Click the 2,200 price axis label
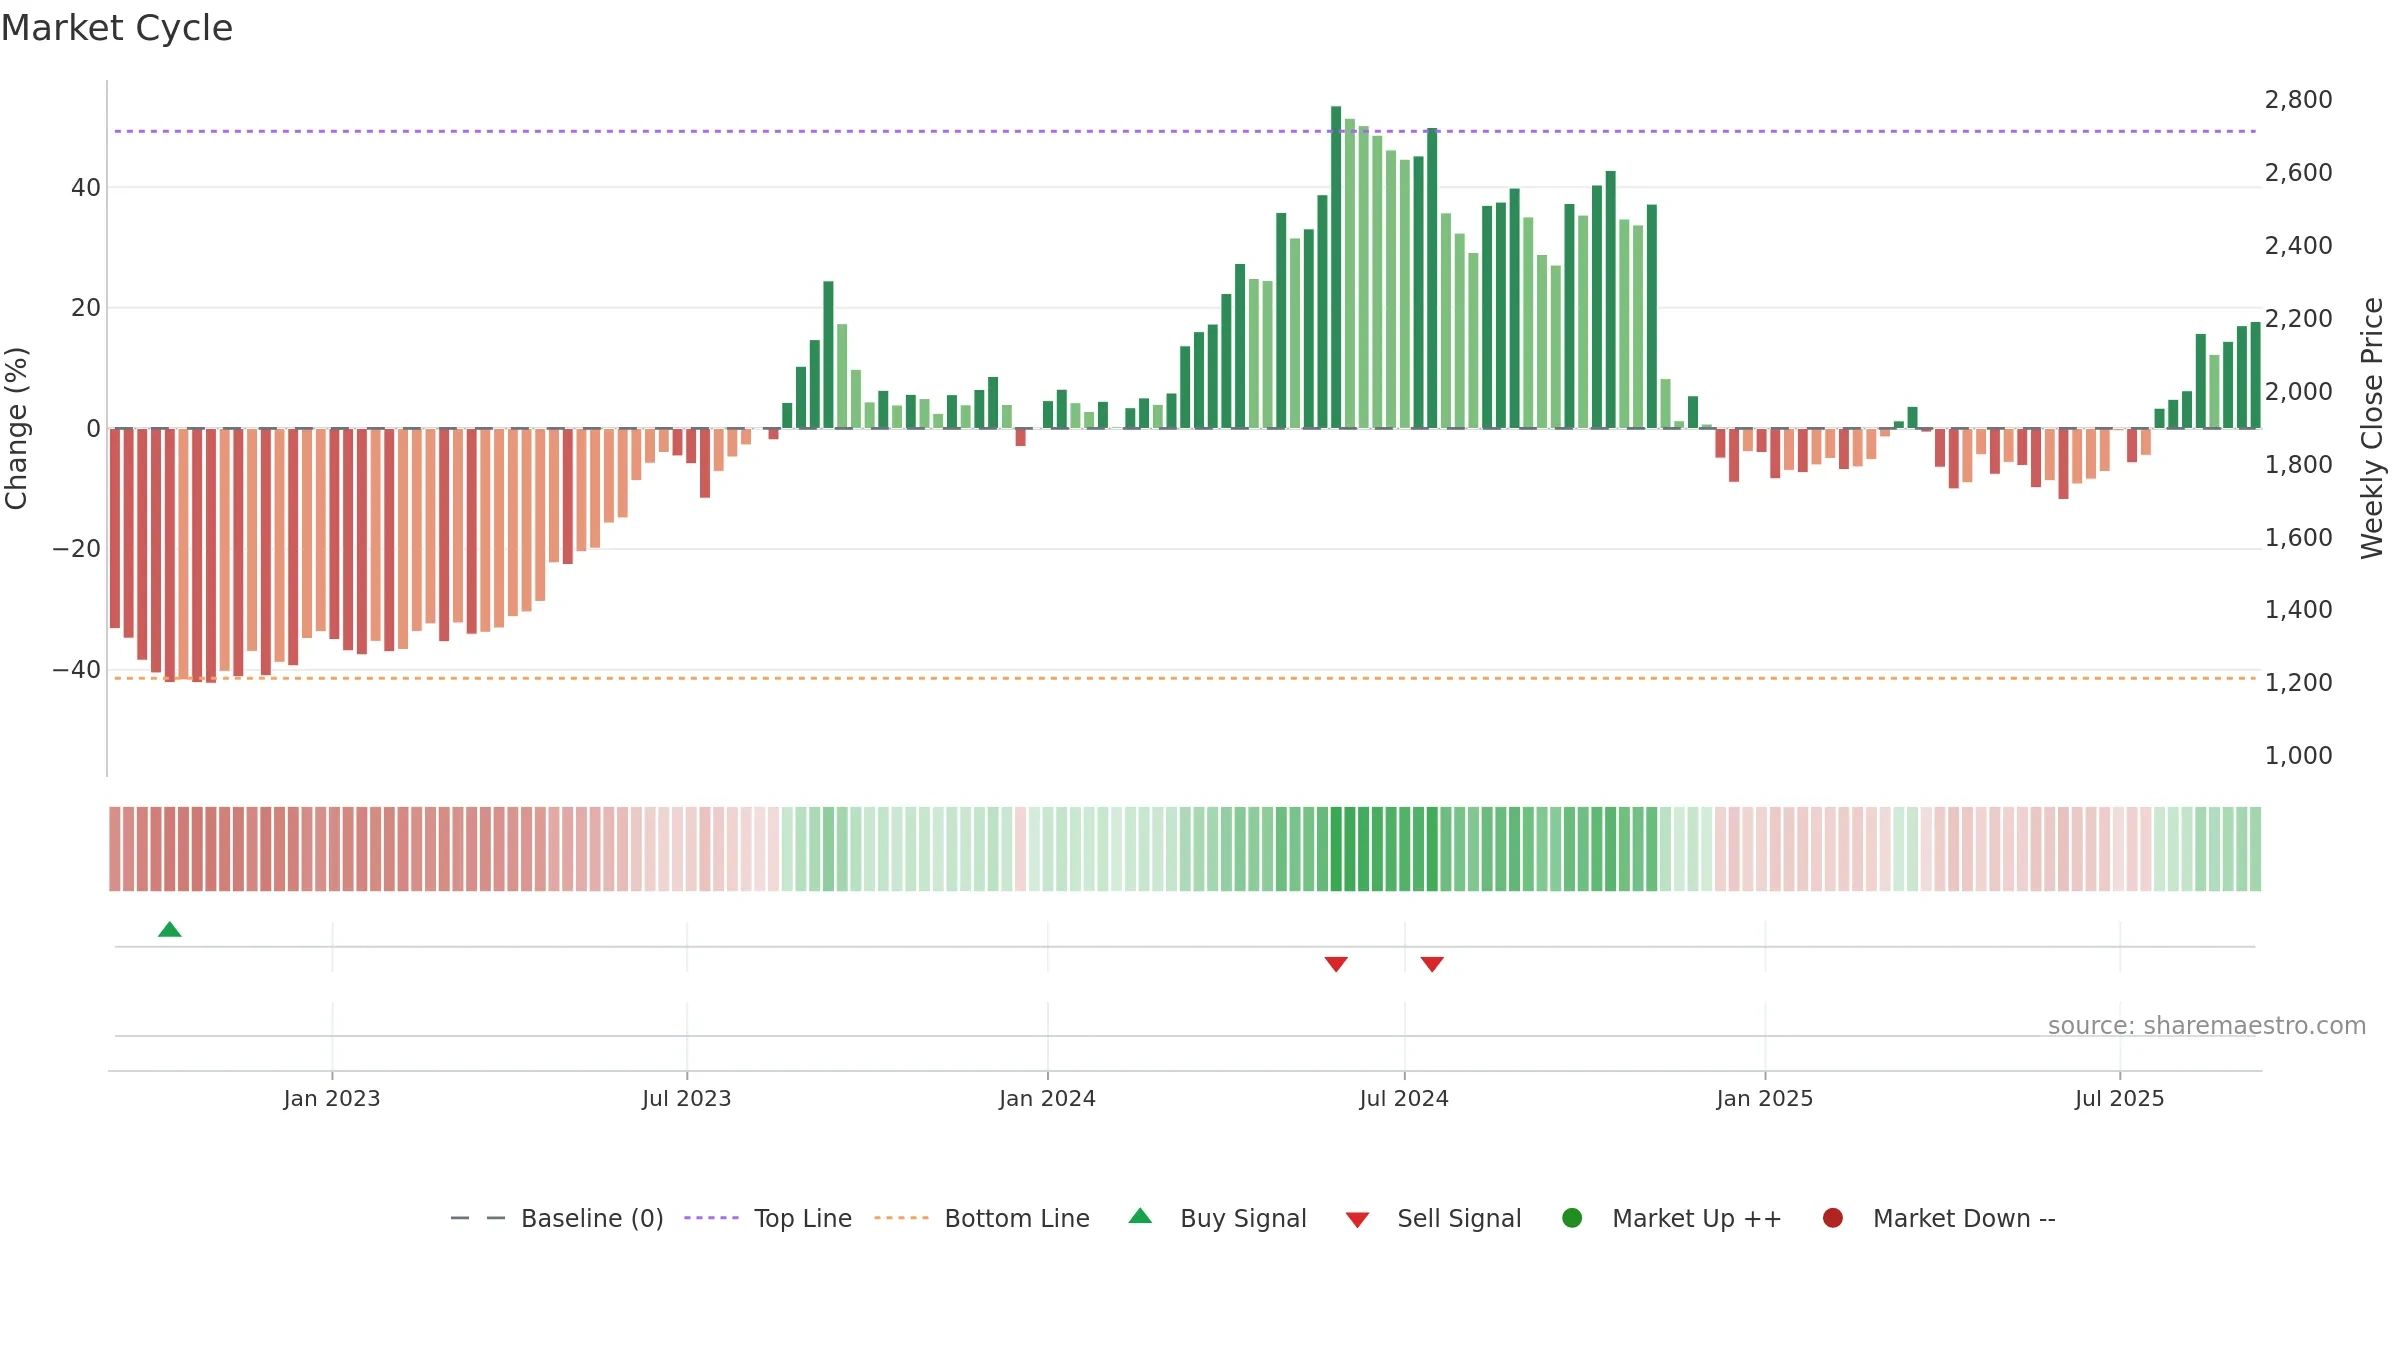The height and width of the screenshot is (1350, 2400). (2298, 319)
